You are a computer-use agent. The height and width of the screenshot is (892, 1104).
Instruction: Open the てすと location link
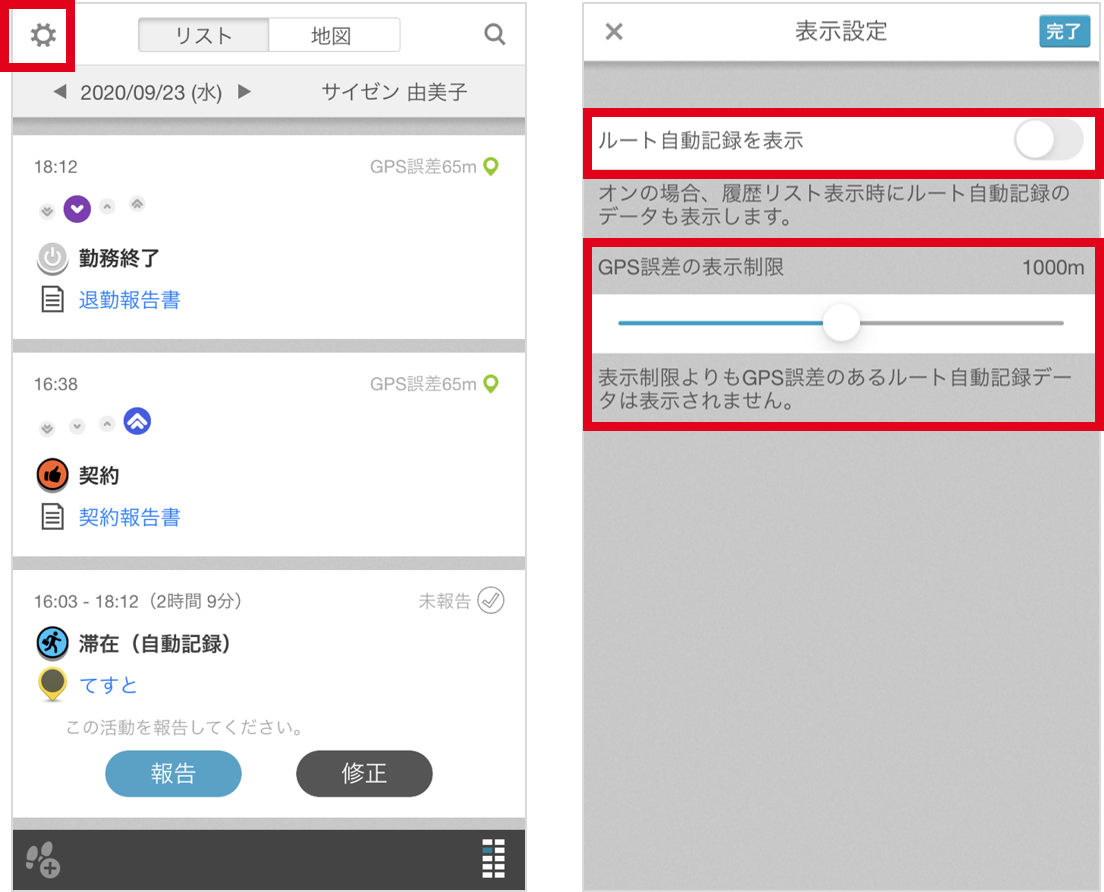point(108,685)
